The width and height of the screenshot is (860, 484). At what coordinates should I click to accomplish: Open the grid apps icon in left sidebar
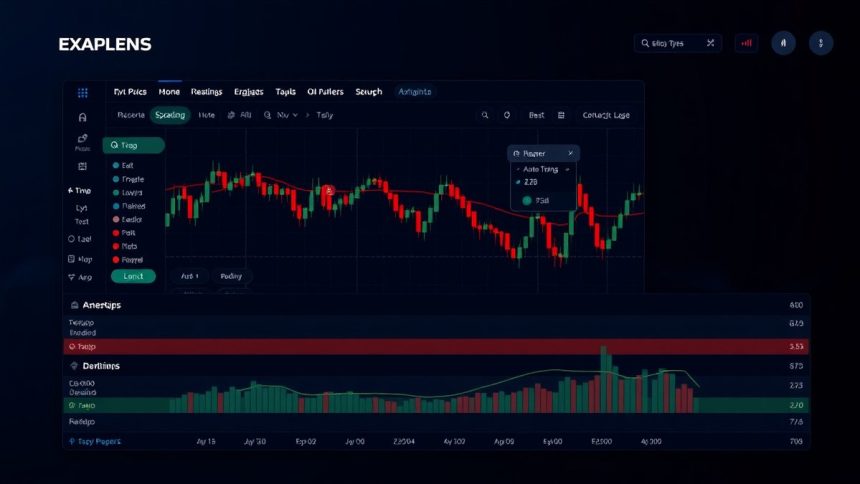(x=82, y=92)
